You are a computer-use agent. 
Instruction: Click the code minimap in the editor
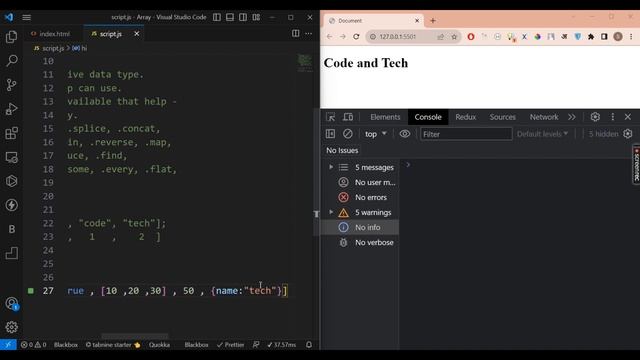point(304,63)
